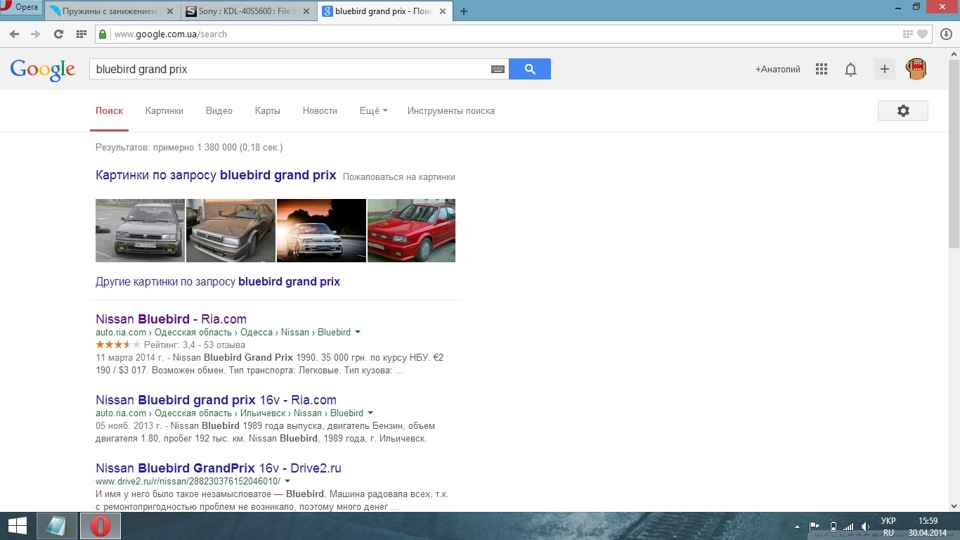Reload the current page
Image resolution: width=960 pixels, height=540 pixels.
click(58, 34)
